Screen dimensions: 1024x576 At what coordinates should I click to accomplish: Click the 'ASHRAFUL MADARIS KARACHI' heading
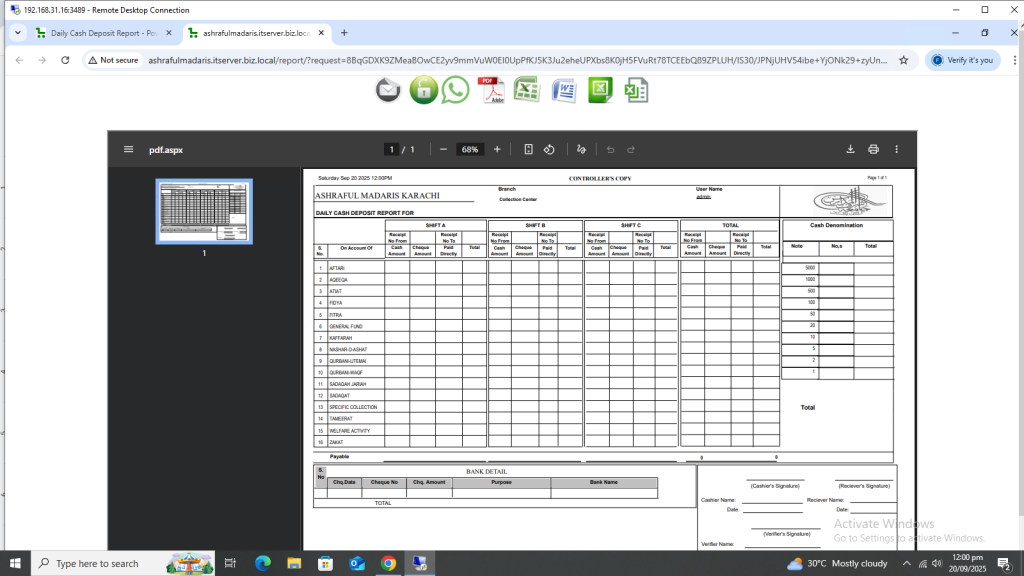coord(377,195)
